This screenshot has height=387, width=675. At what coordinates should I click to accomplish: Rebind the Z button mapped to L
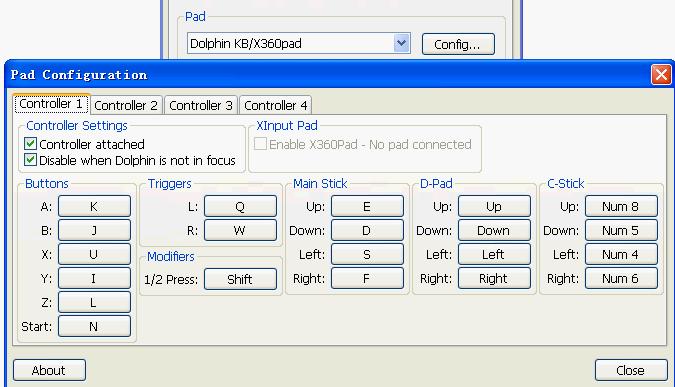point(94,303)
